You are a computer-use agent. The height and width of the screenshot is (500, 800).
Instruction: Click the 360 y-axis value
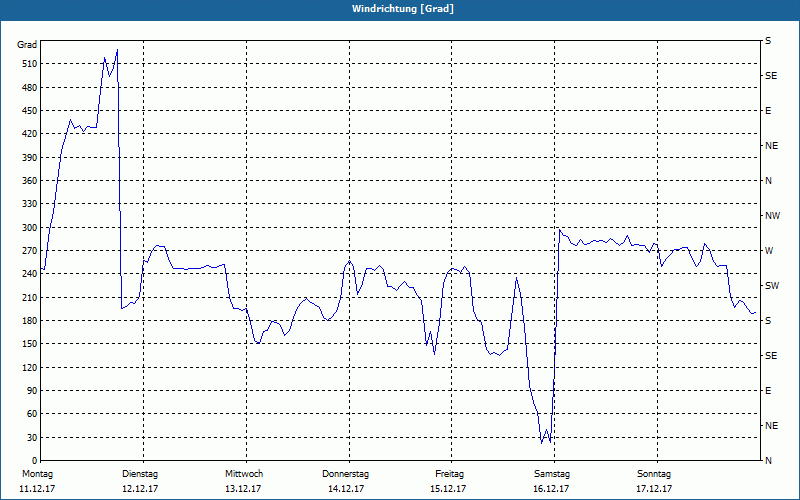[x=29, y=181]
